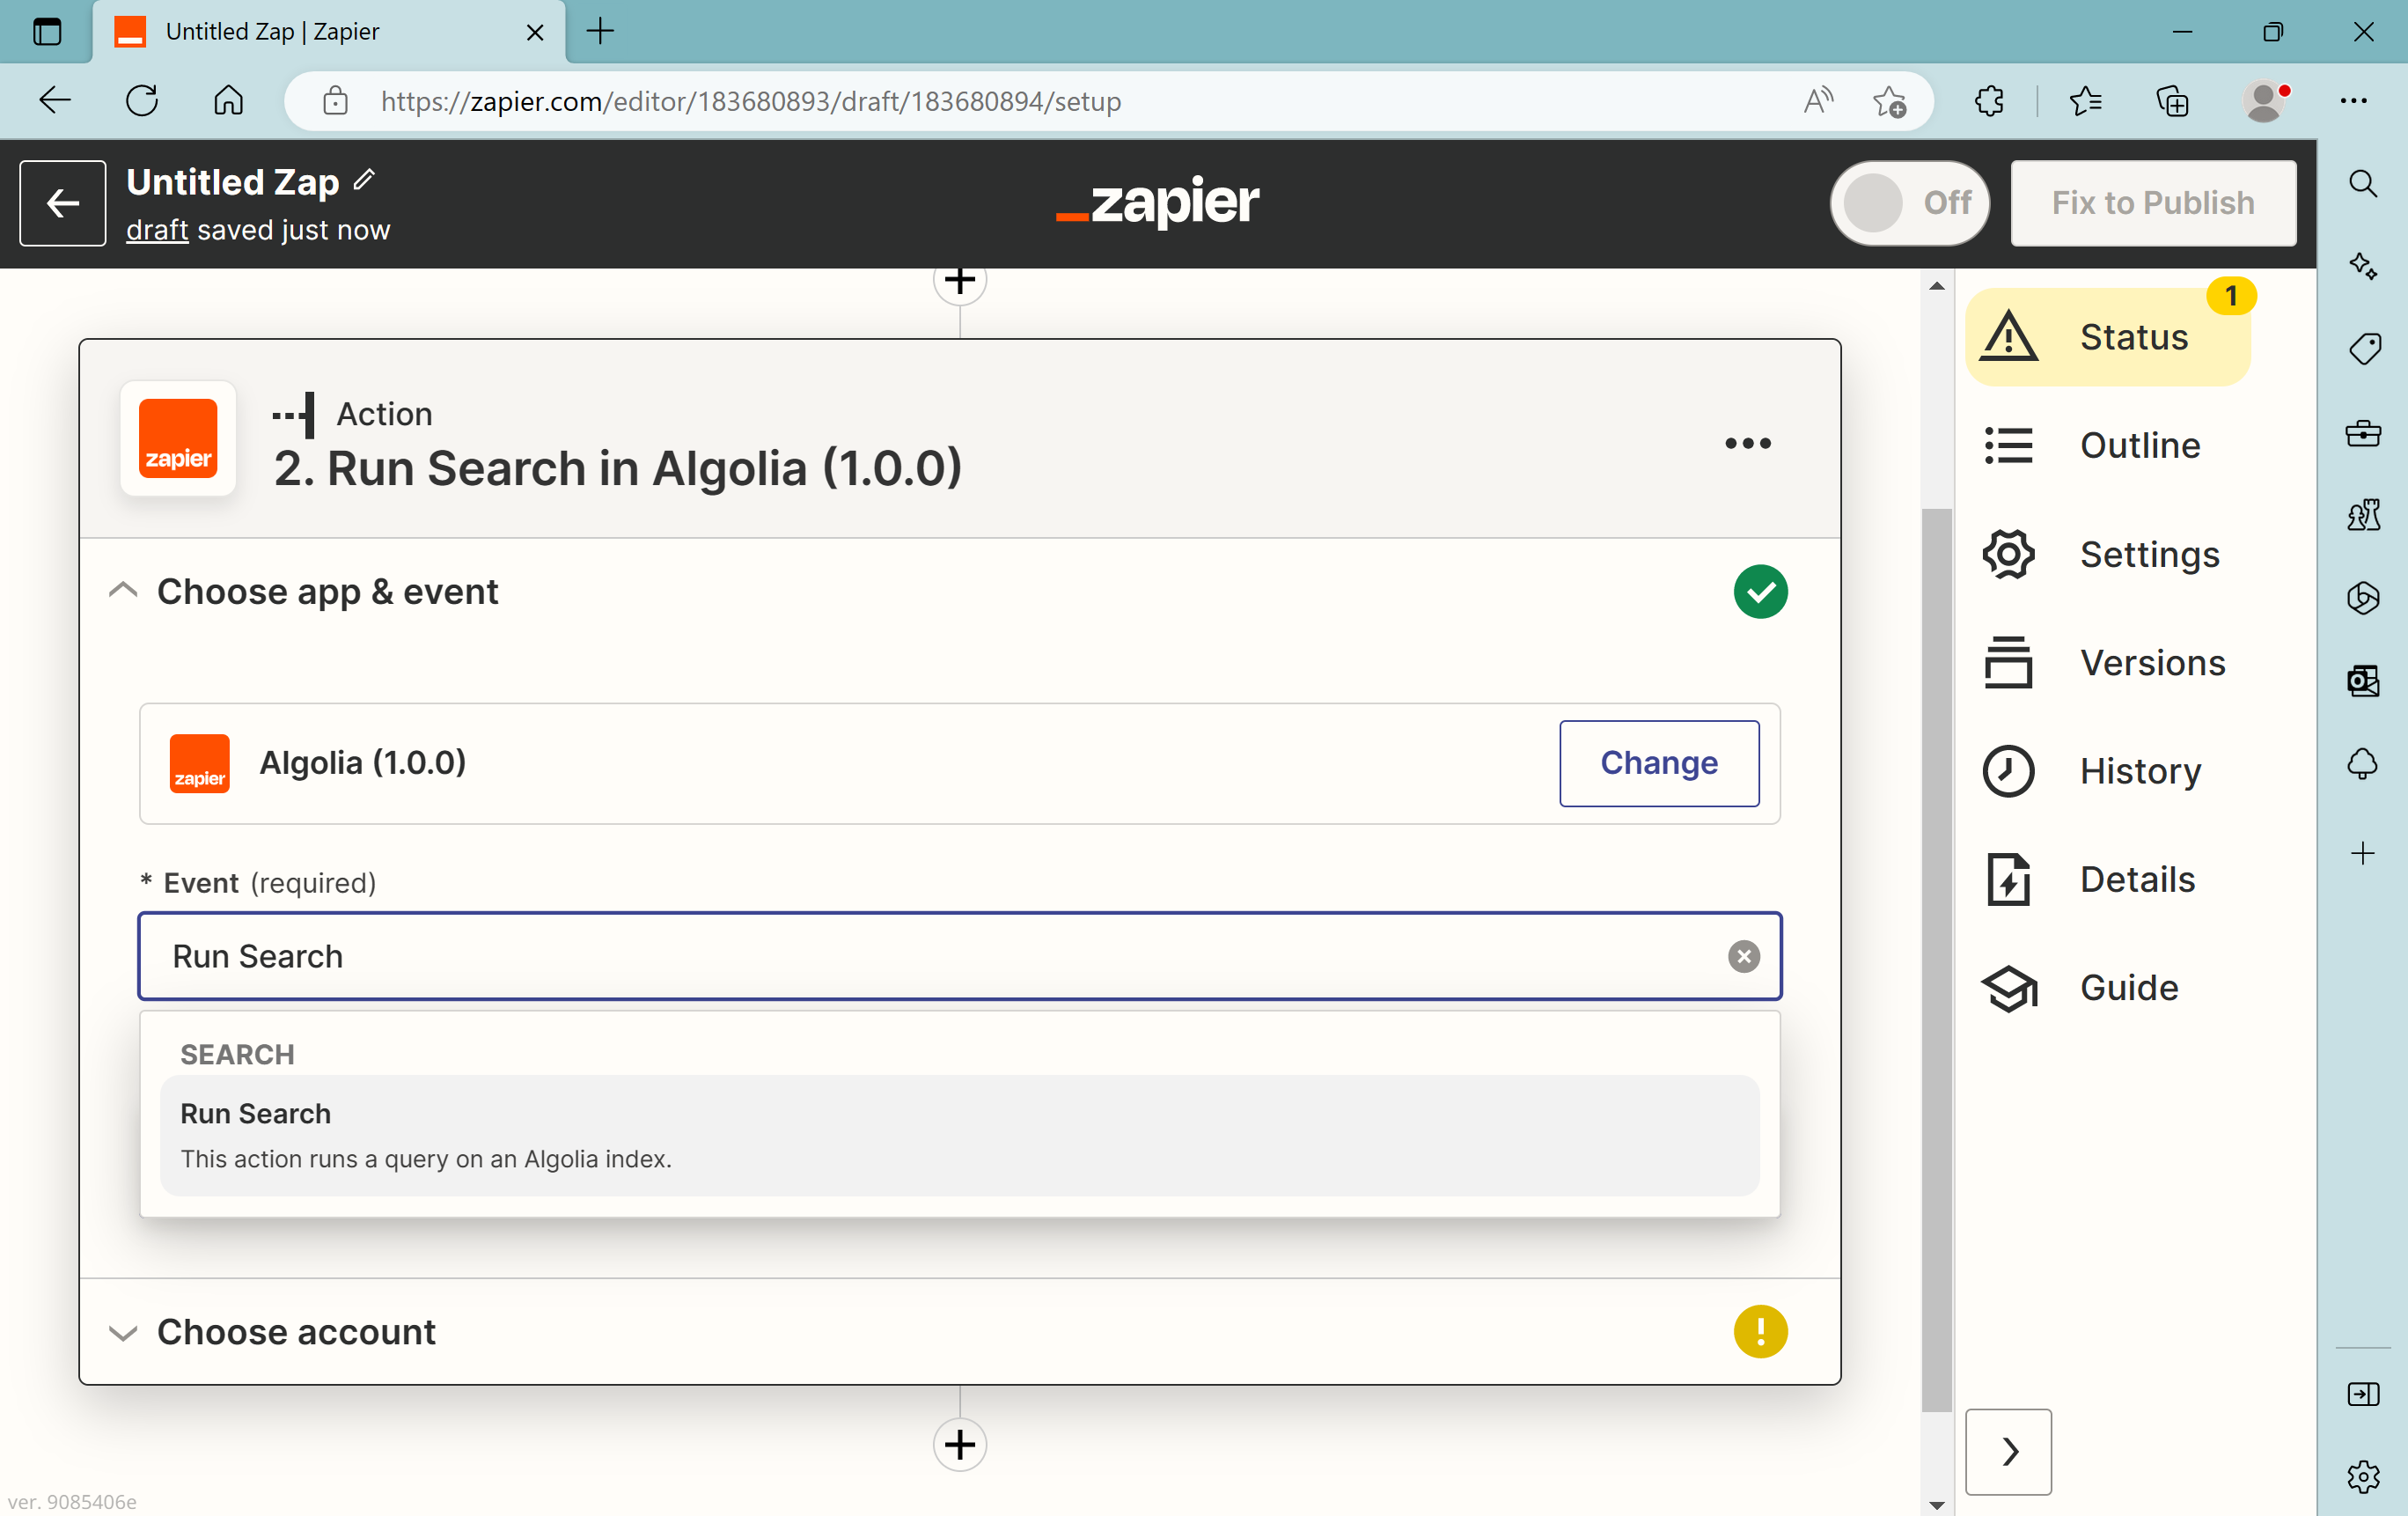Click the green checkmark on Choose app & event

coord(1760,591)
